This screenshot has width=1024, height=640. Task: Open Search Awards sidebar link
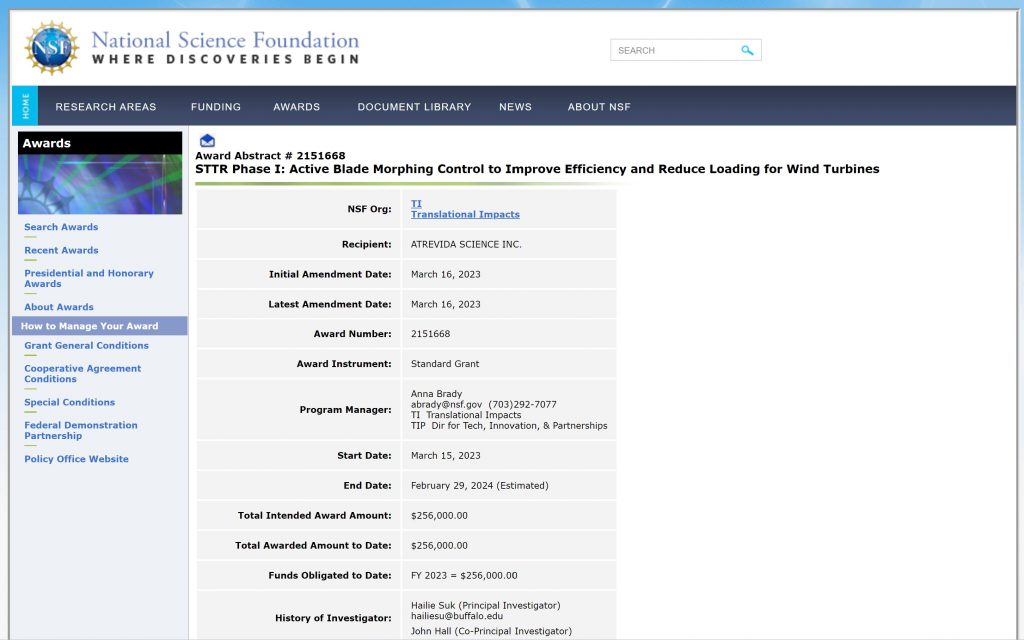coord(61,227)
